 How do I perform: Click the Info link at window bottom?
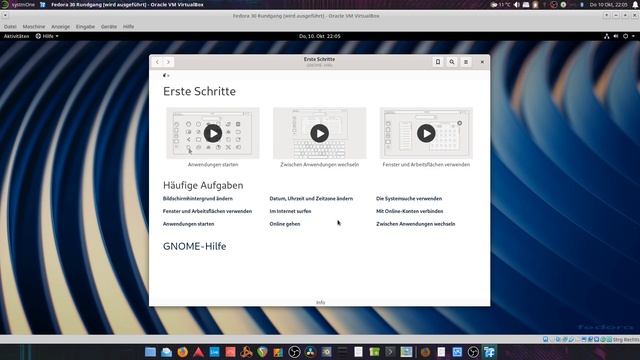[x=320, y=302]
